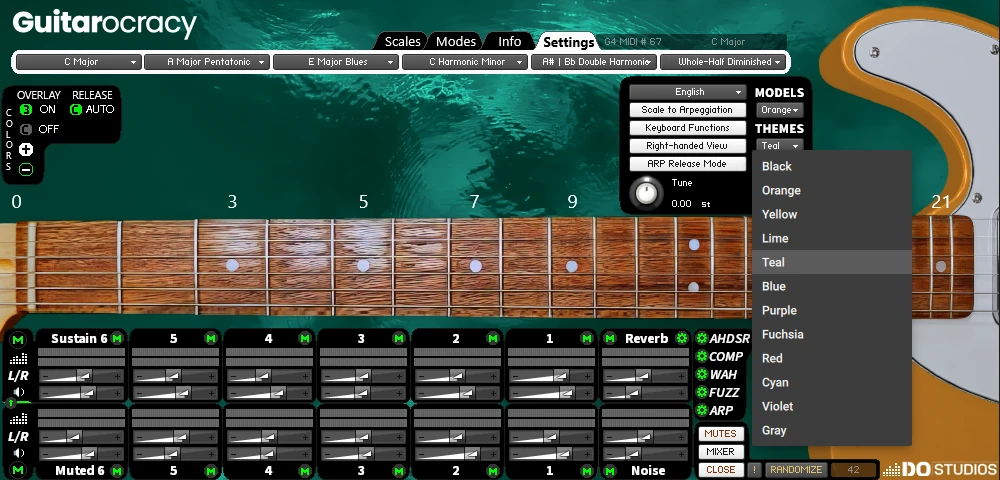Click the MIXER button
This screenshot has height=480, width=1000.
pyautogui.click(x=720, y=451)
